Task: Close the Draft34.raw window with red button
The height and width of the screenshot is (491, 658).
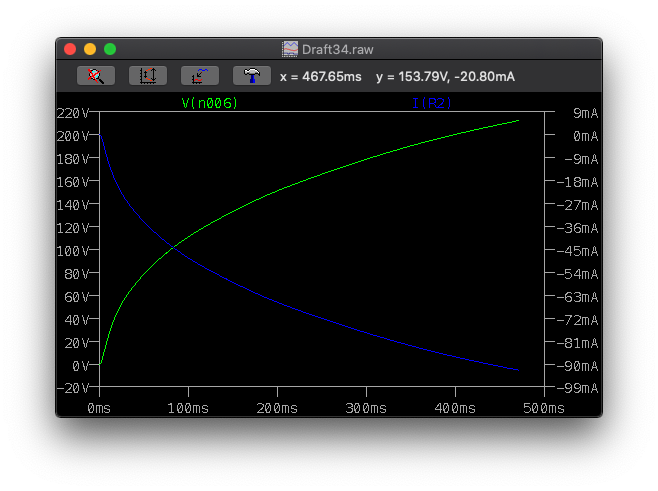Action: click(70, 49)
